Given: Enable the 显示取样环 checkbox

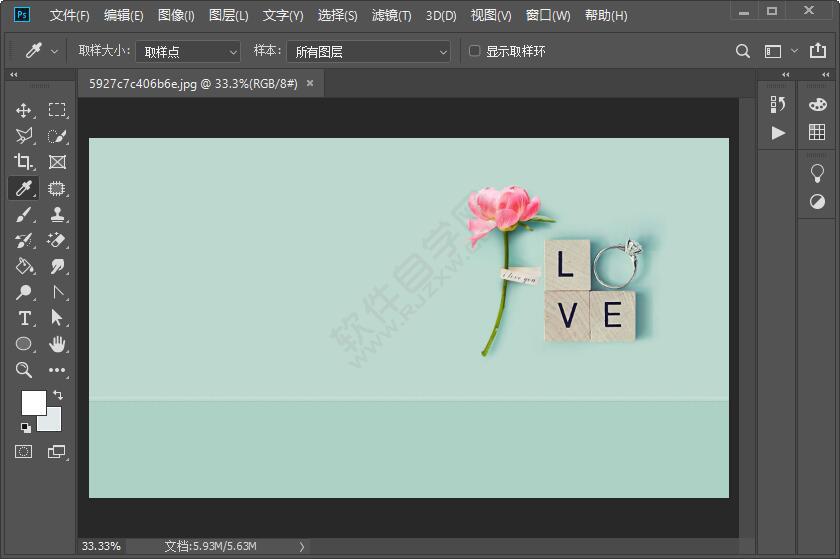Looking at the screenshot, I should click(475, 51).
